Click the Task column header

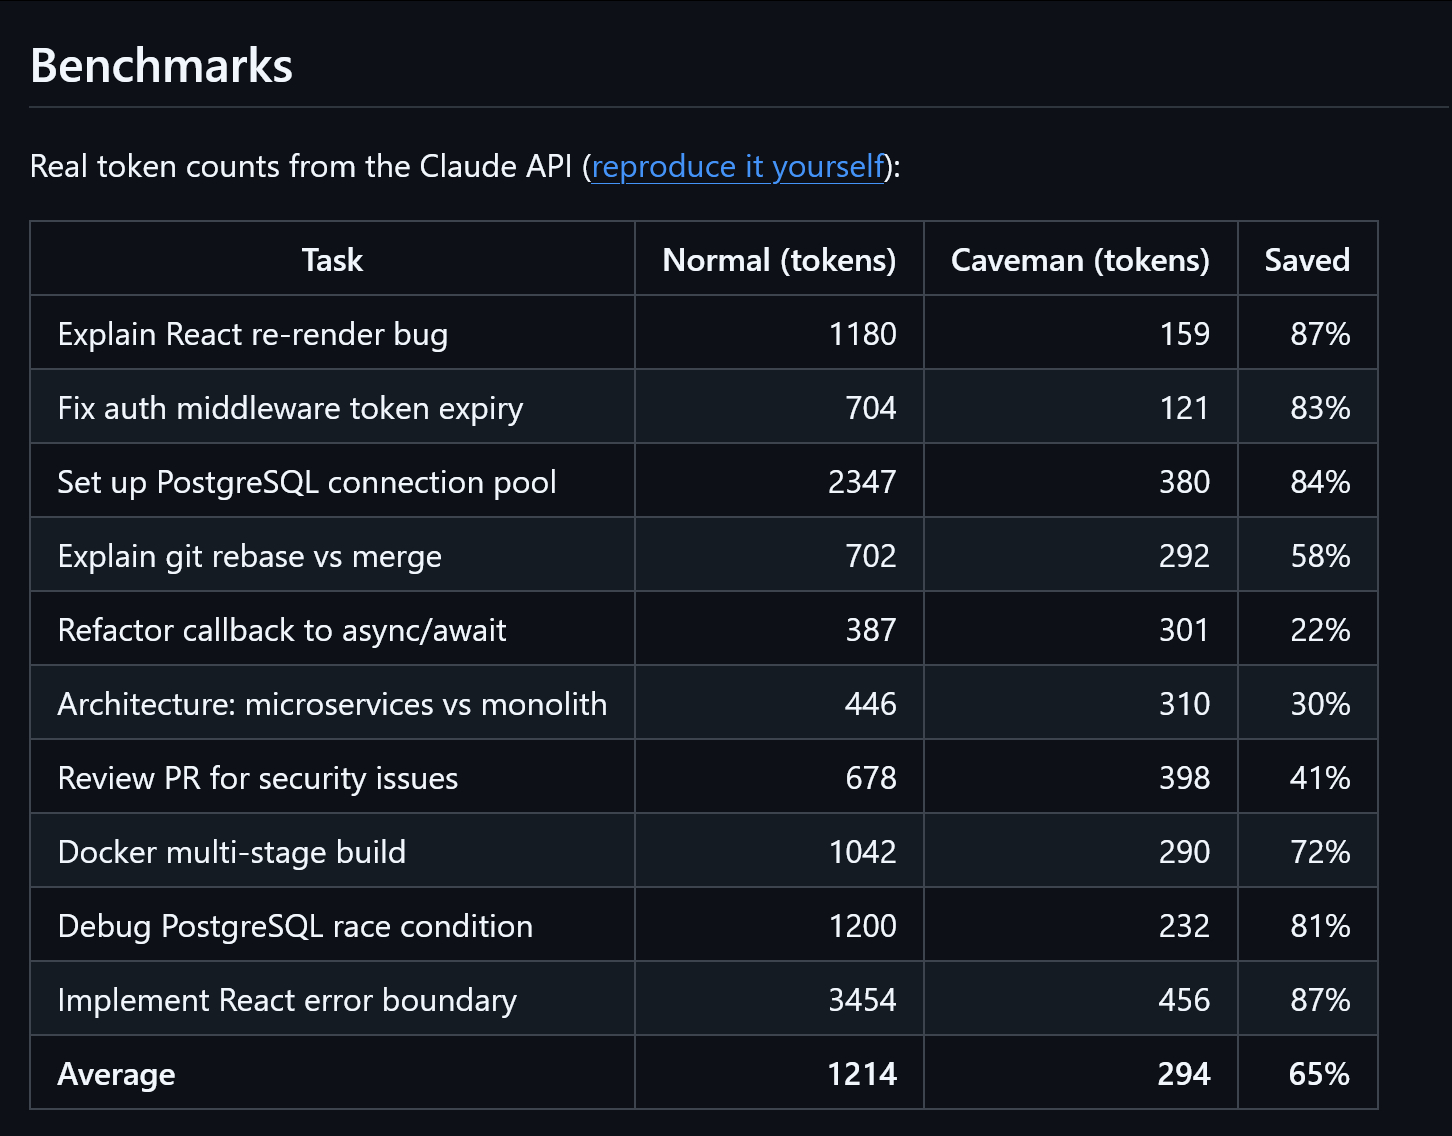click(332, 260)
